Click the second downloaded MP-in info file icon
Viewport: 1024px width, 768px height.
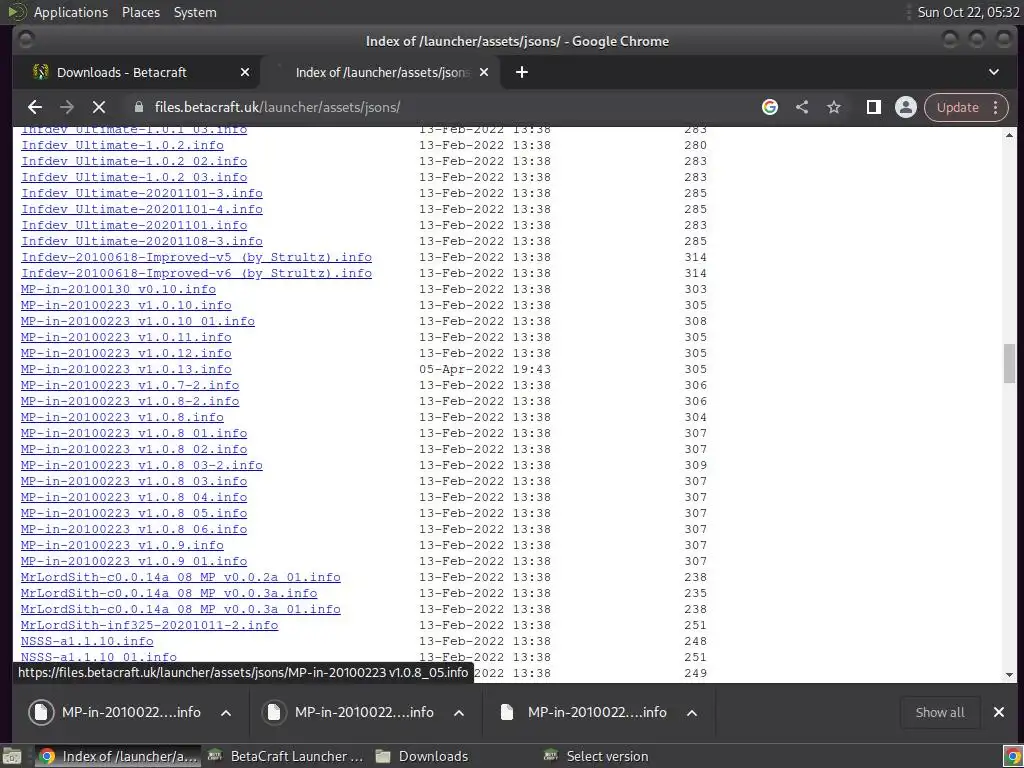point(274,712)
